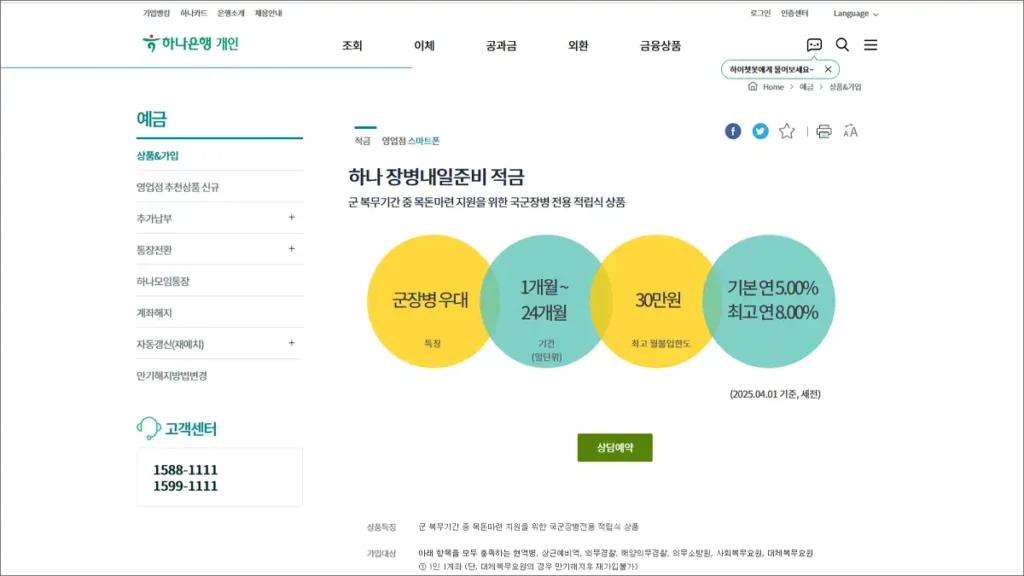
Task: Click the Home breadcrumb icon
Action: 752,86
